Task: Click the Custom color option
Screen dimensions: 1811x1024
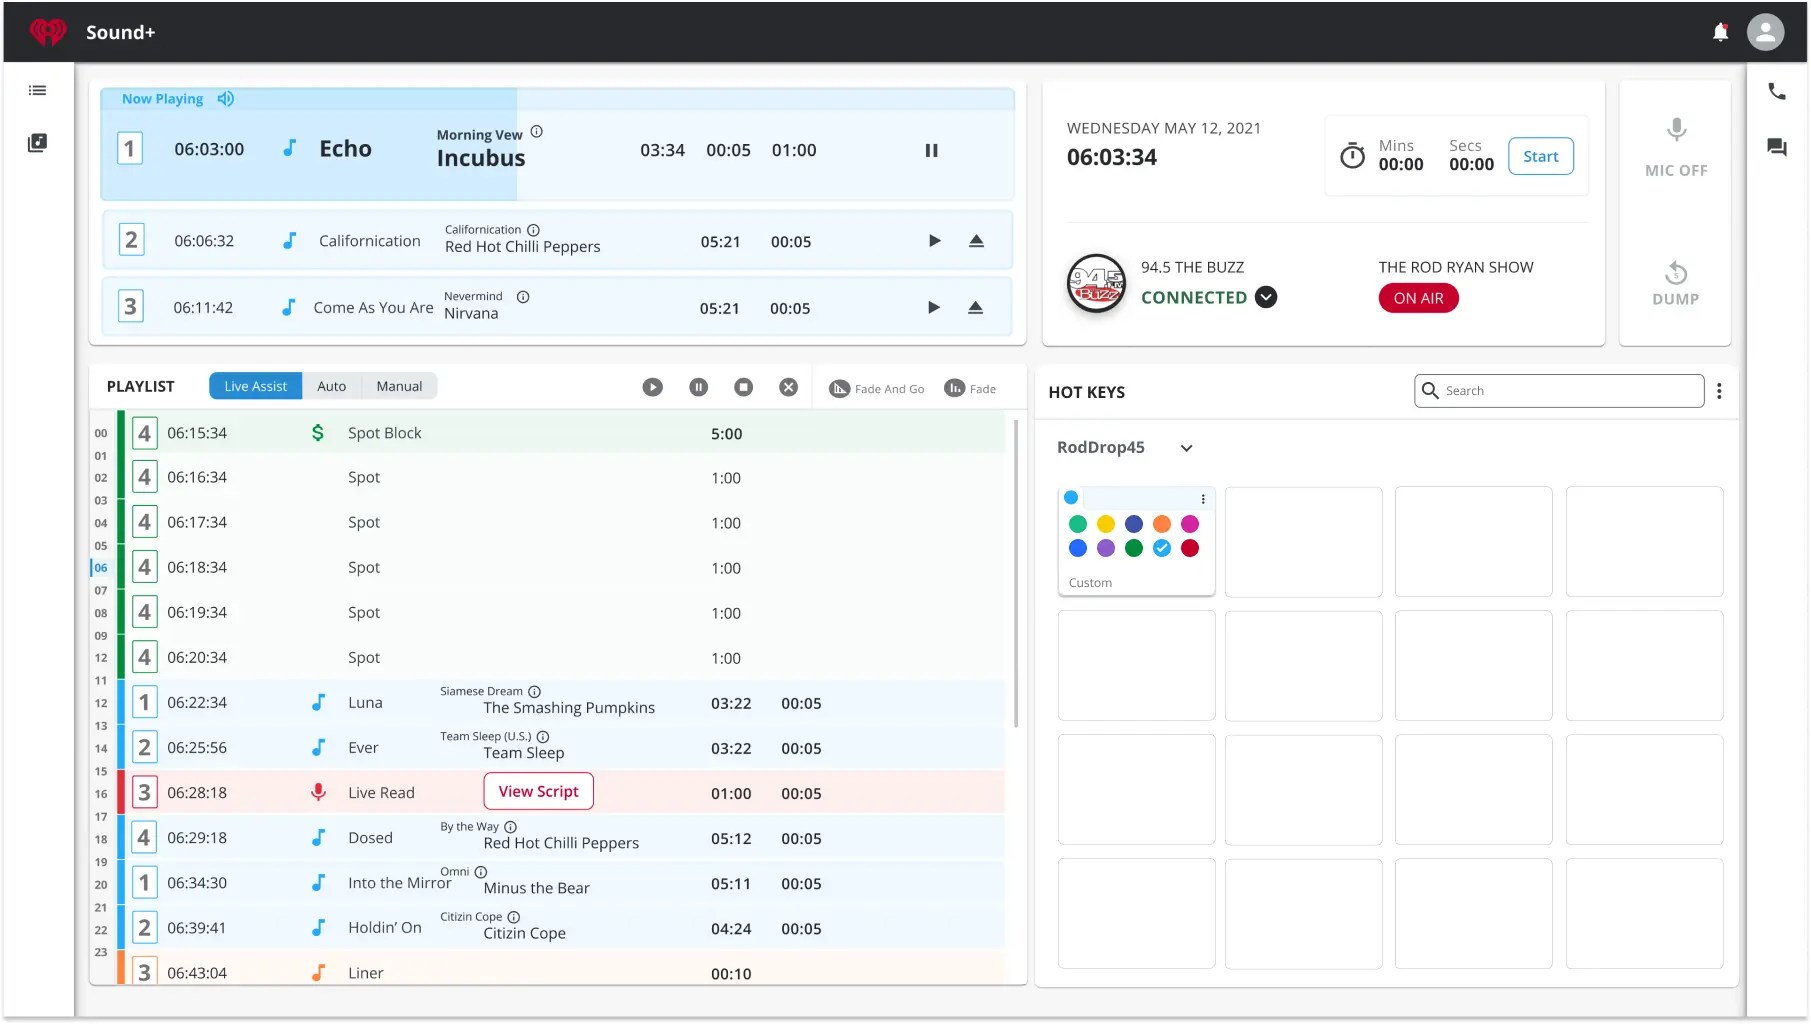Action: 1090,583
